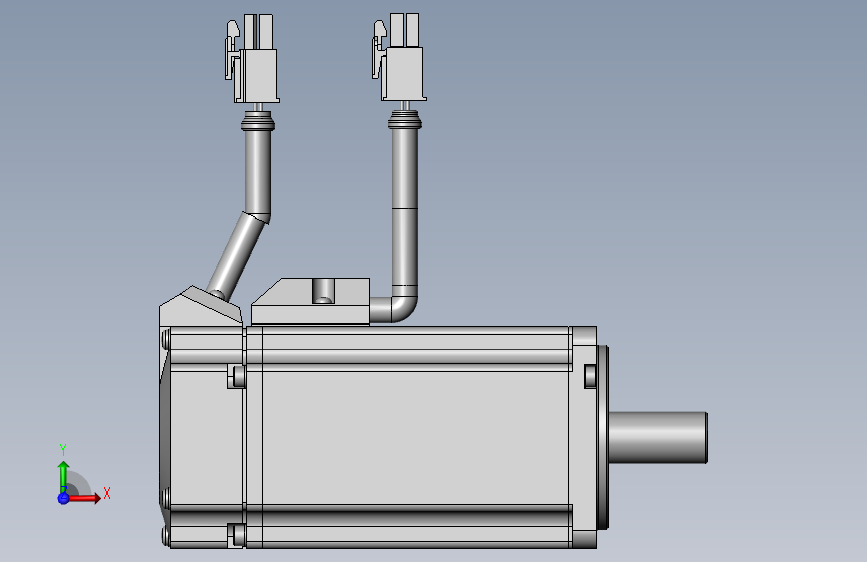The image size is (867, 562).
Task: Select the cable terminal block atop motor
Action: pyautogui.click(x=310, y=301)
